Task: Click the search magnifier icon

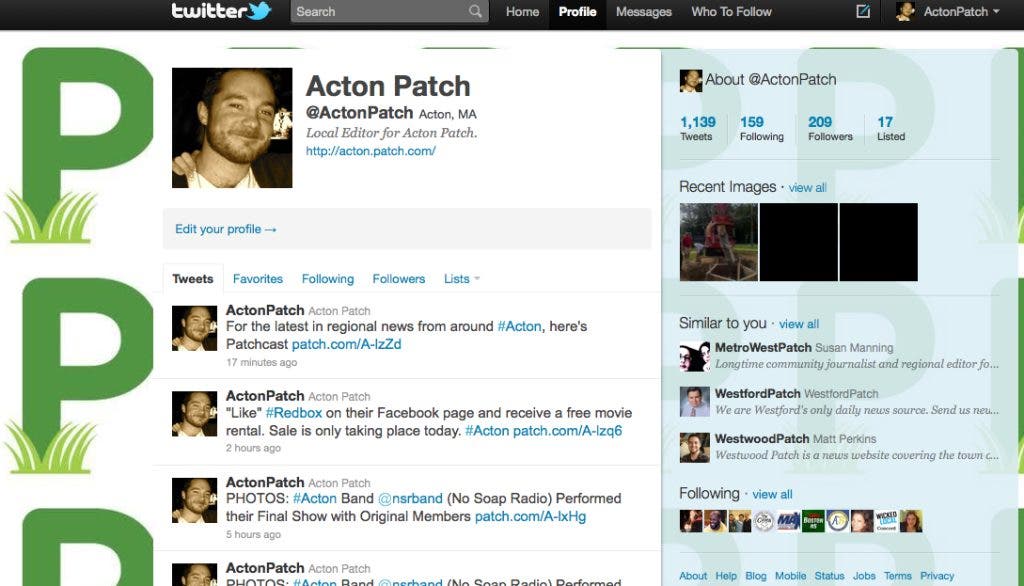Action: pyautogui.click(x=475, y=11)
